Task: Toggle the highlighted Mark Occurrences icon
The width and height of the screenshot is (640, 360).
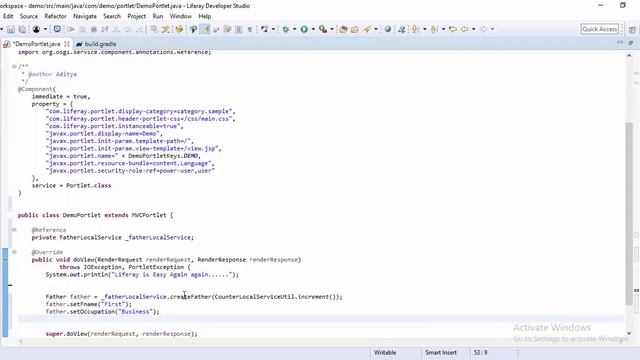Action: point(205,29)
